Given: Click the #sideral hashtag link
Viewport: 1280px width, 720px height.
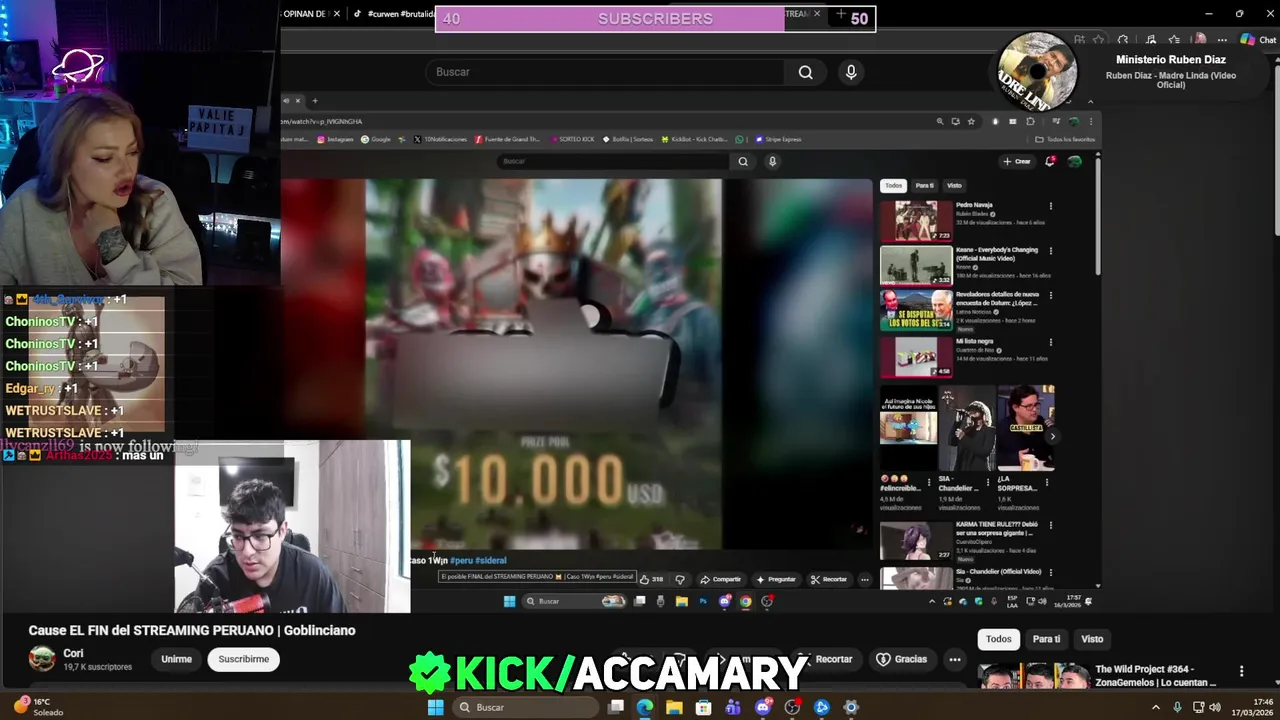Looking at the screenshot, I should point(491,561).
